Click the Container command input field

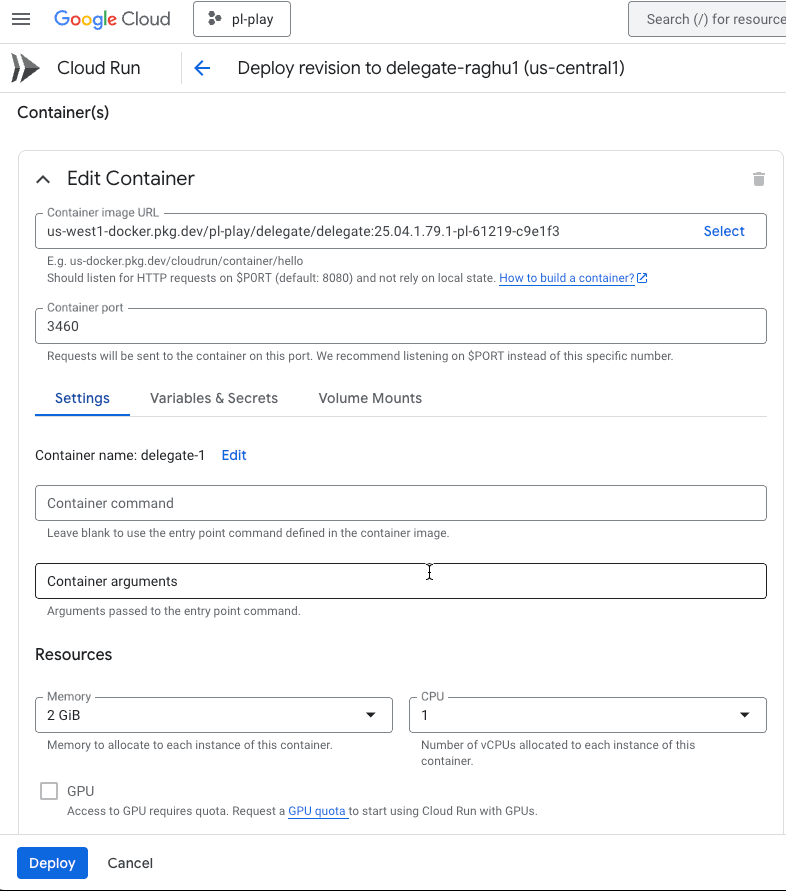coord(400,503)
